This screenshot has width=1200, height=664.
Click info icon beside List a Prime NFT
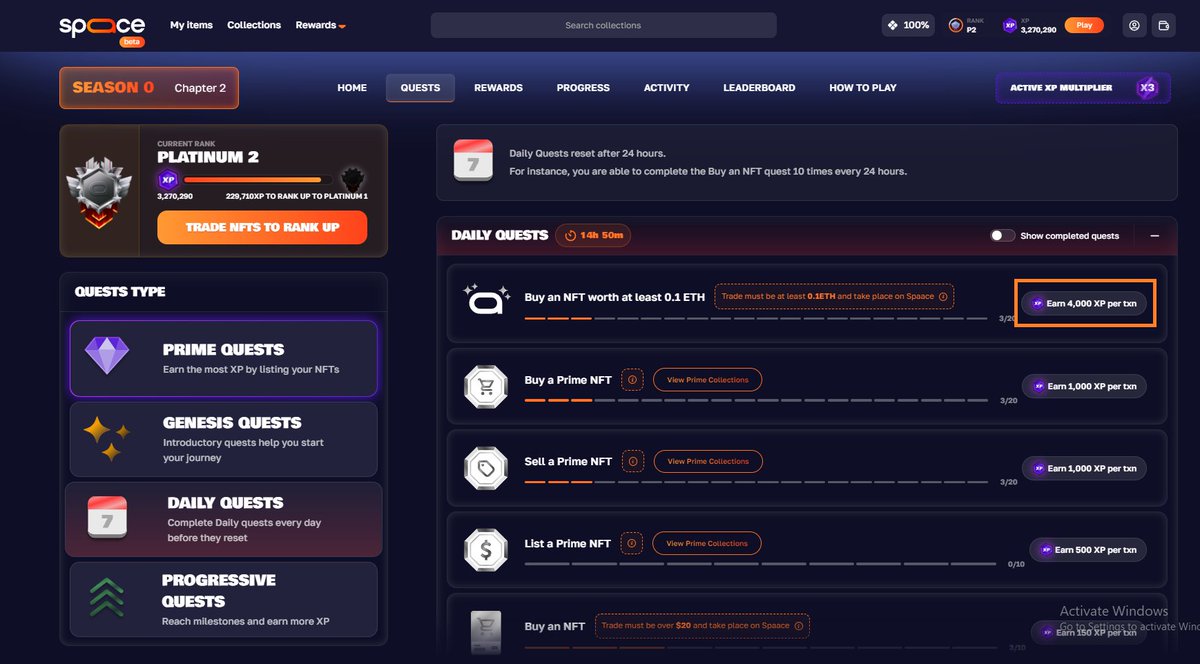pos(632,543)
